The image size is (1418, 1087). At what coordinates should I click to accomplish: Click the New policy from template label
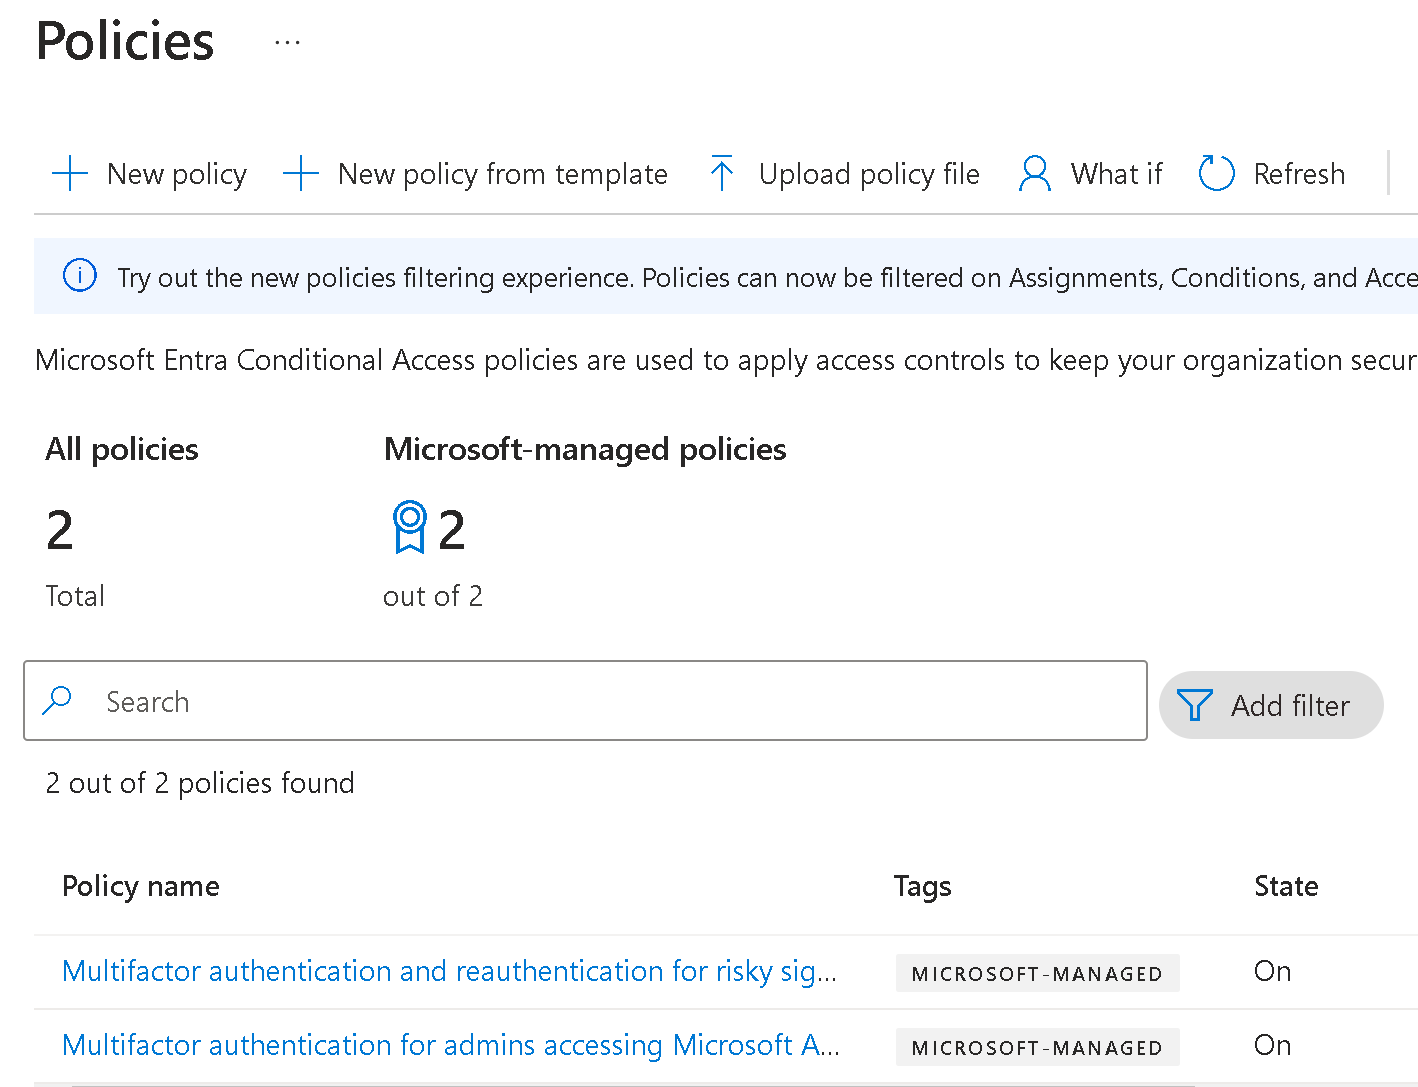(x=502, y=174)
